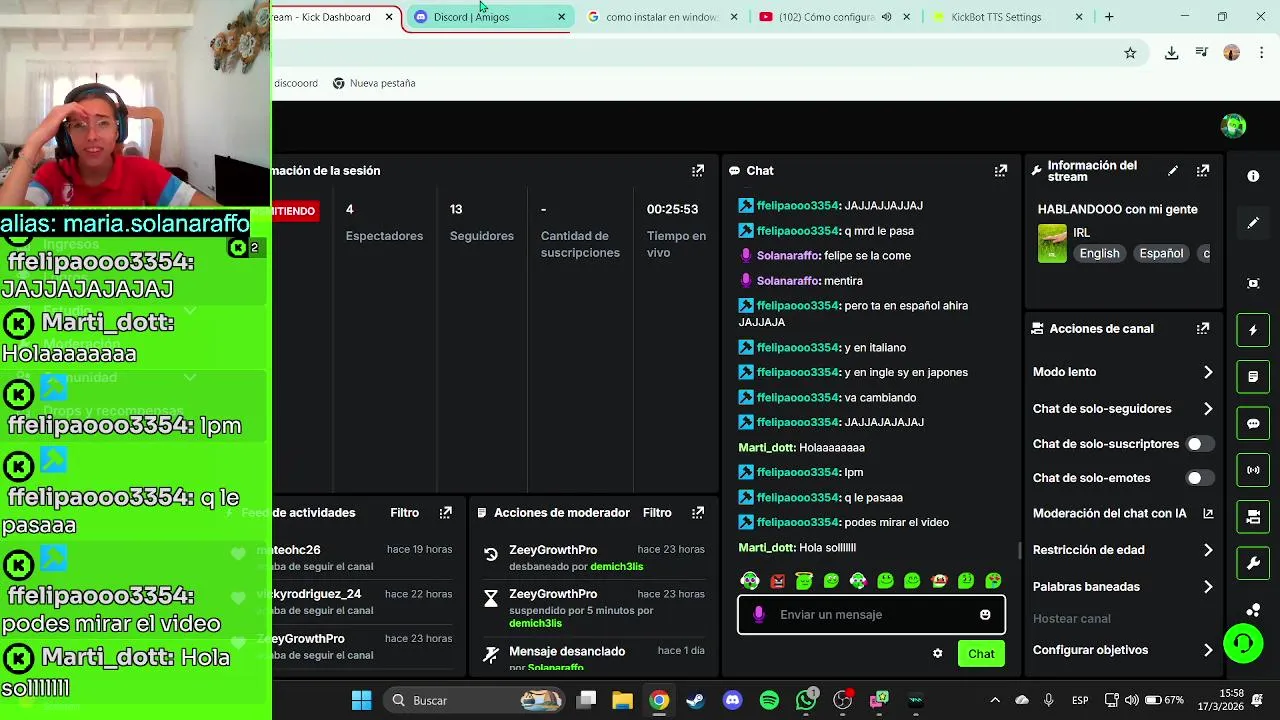
Task: Open the user avatar menu
Action: pos(1233,126)
